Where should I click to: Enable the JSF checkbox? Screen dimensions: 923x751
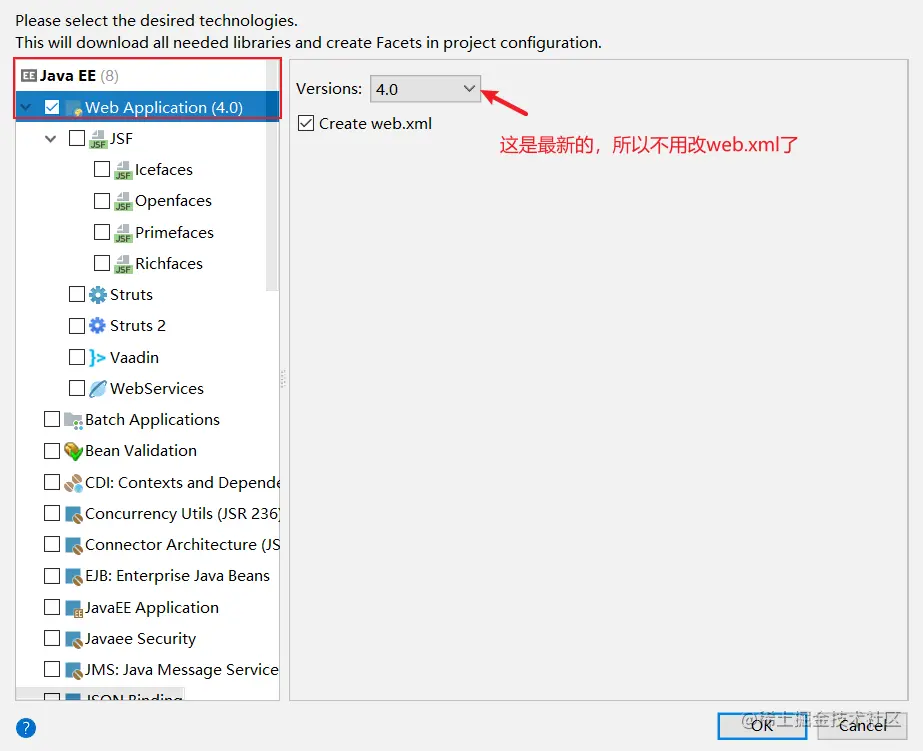point(77,138)
